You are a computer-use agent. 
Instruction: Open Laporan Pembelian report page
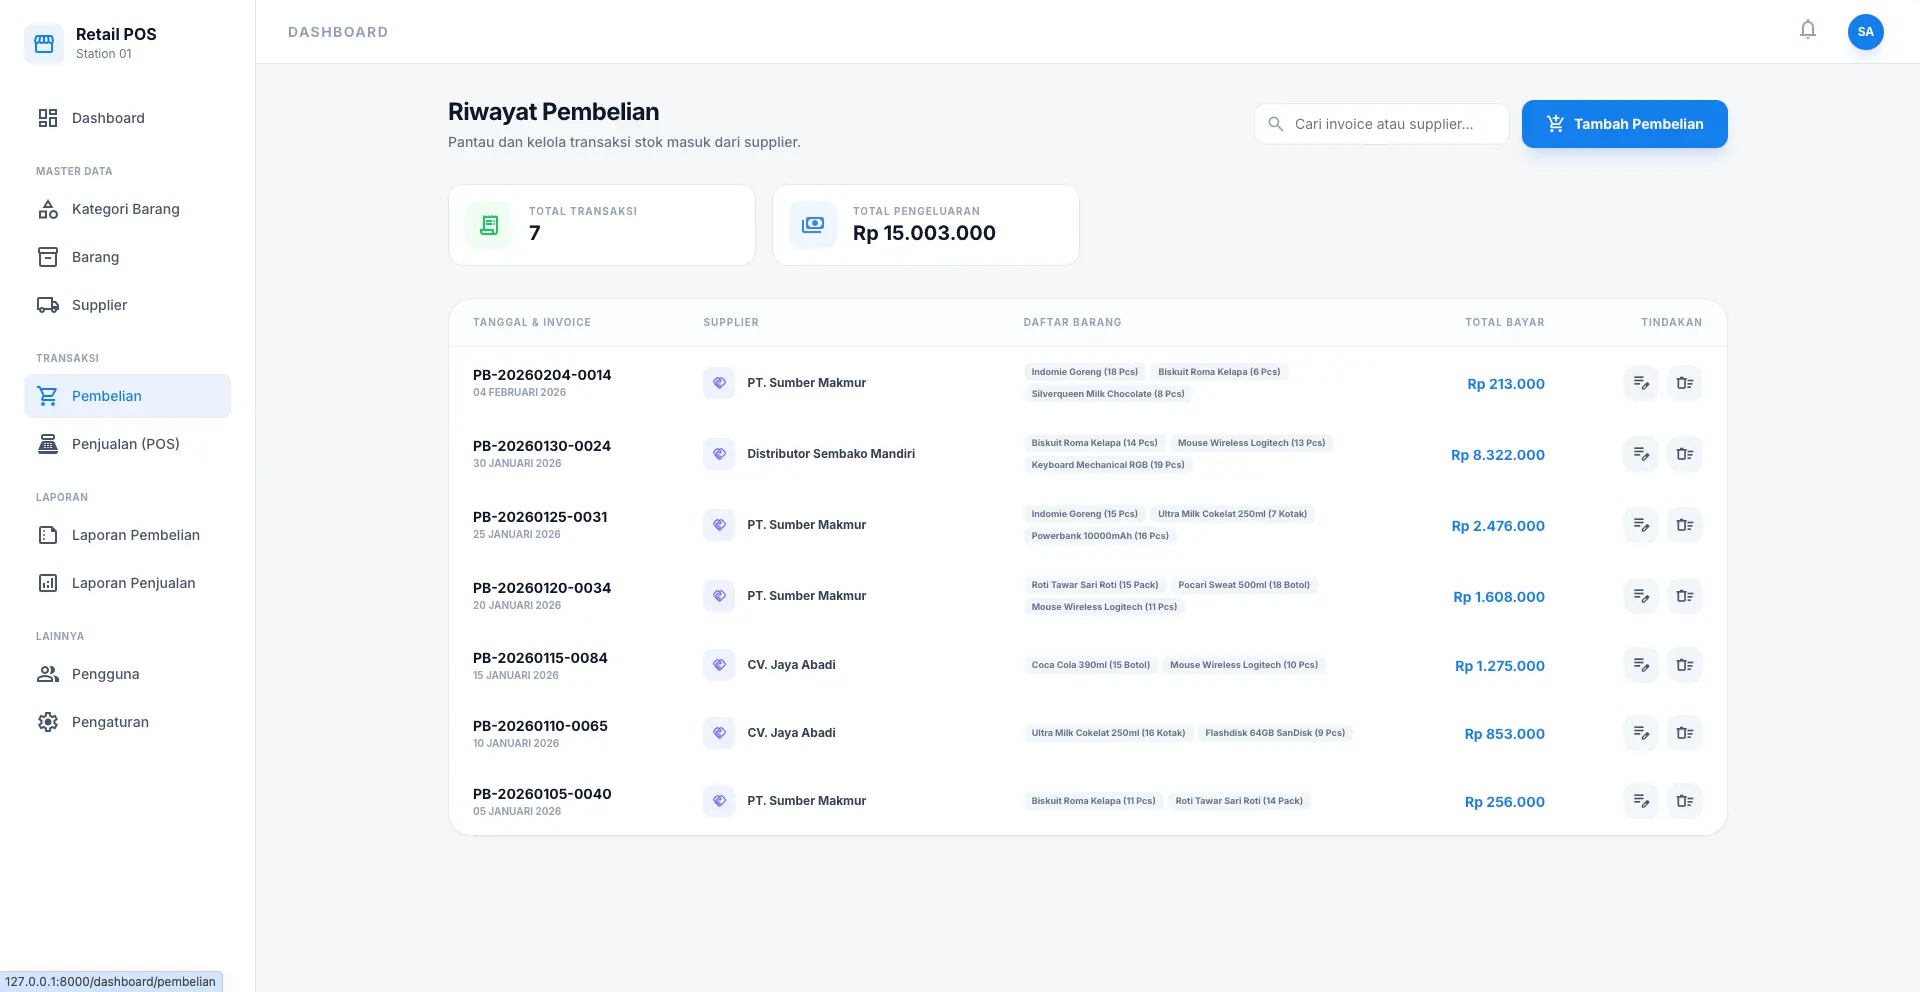[135, 535]
